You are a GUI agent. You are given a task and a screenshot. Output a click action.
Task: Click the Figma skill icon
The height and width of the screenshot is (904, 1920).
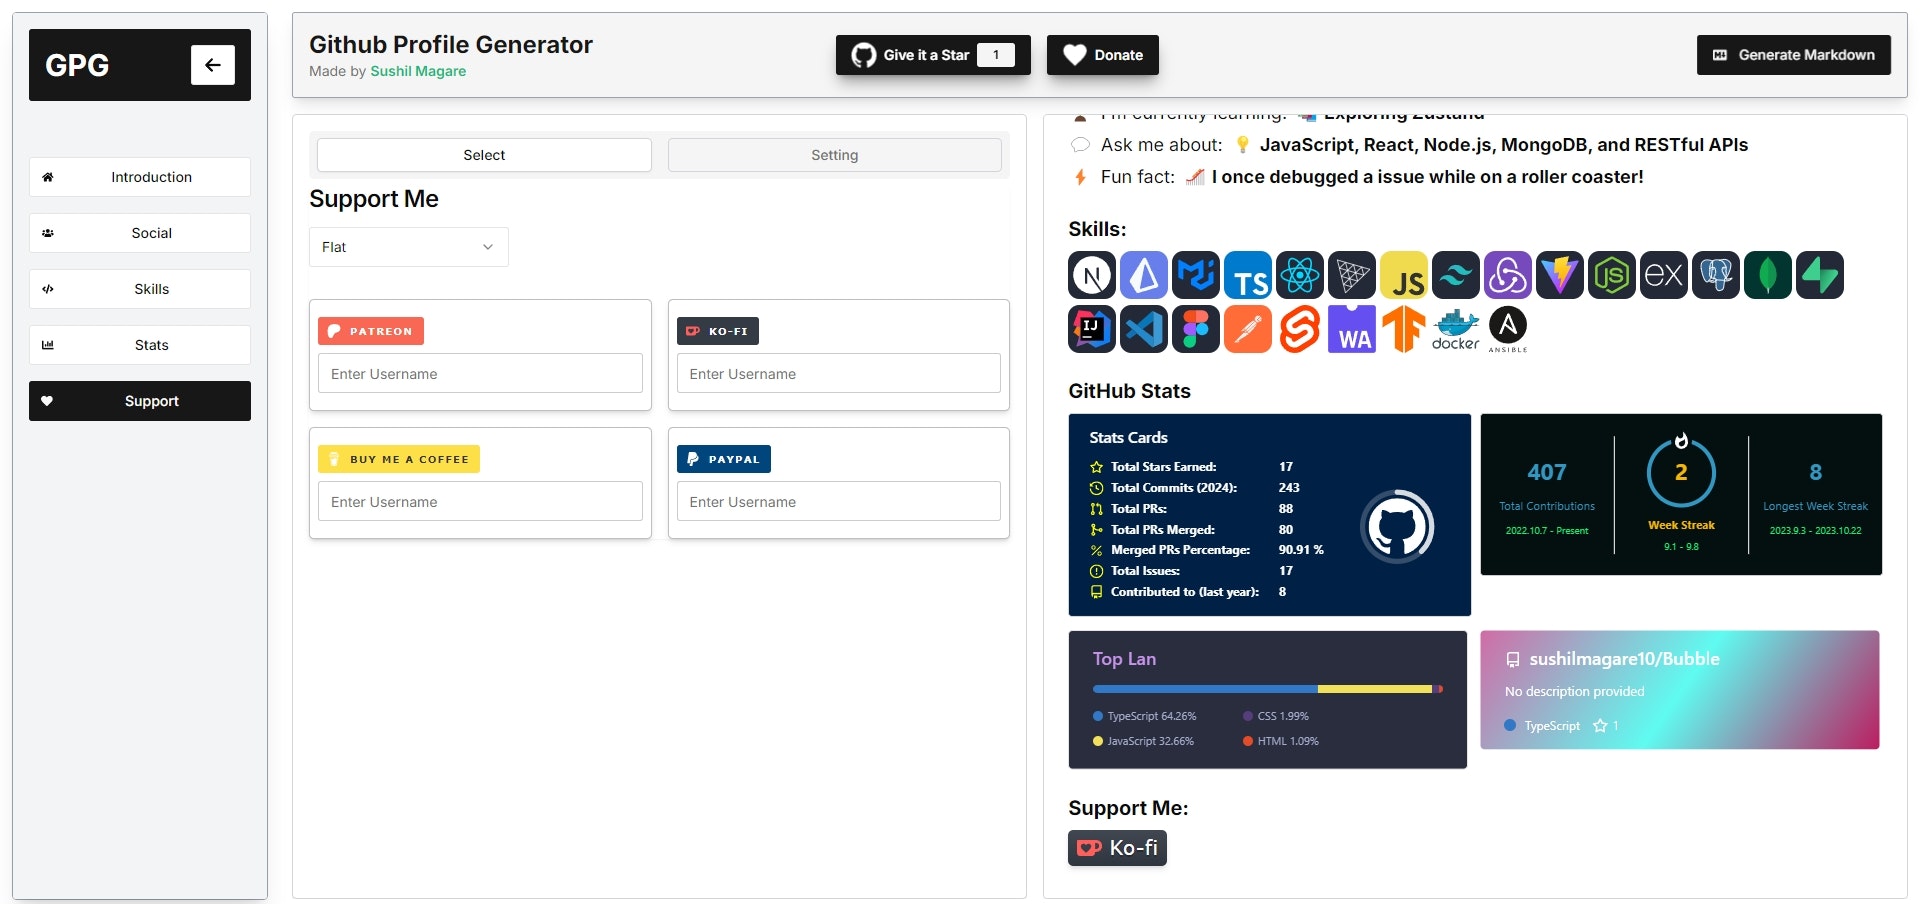coord(1196,329)
